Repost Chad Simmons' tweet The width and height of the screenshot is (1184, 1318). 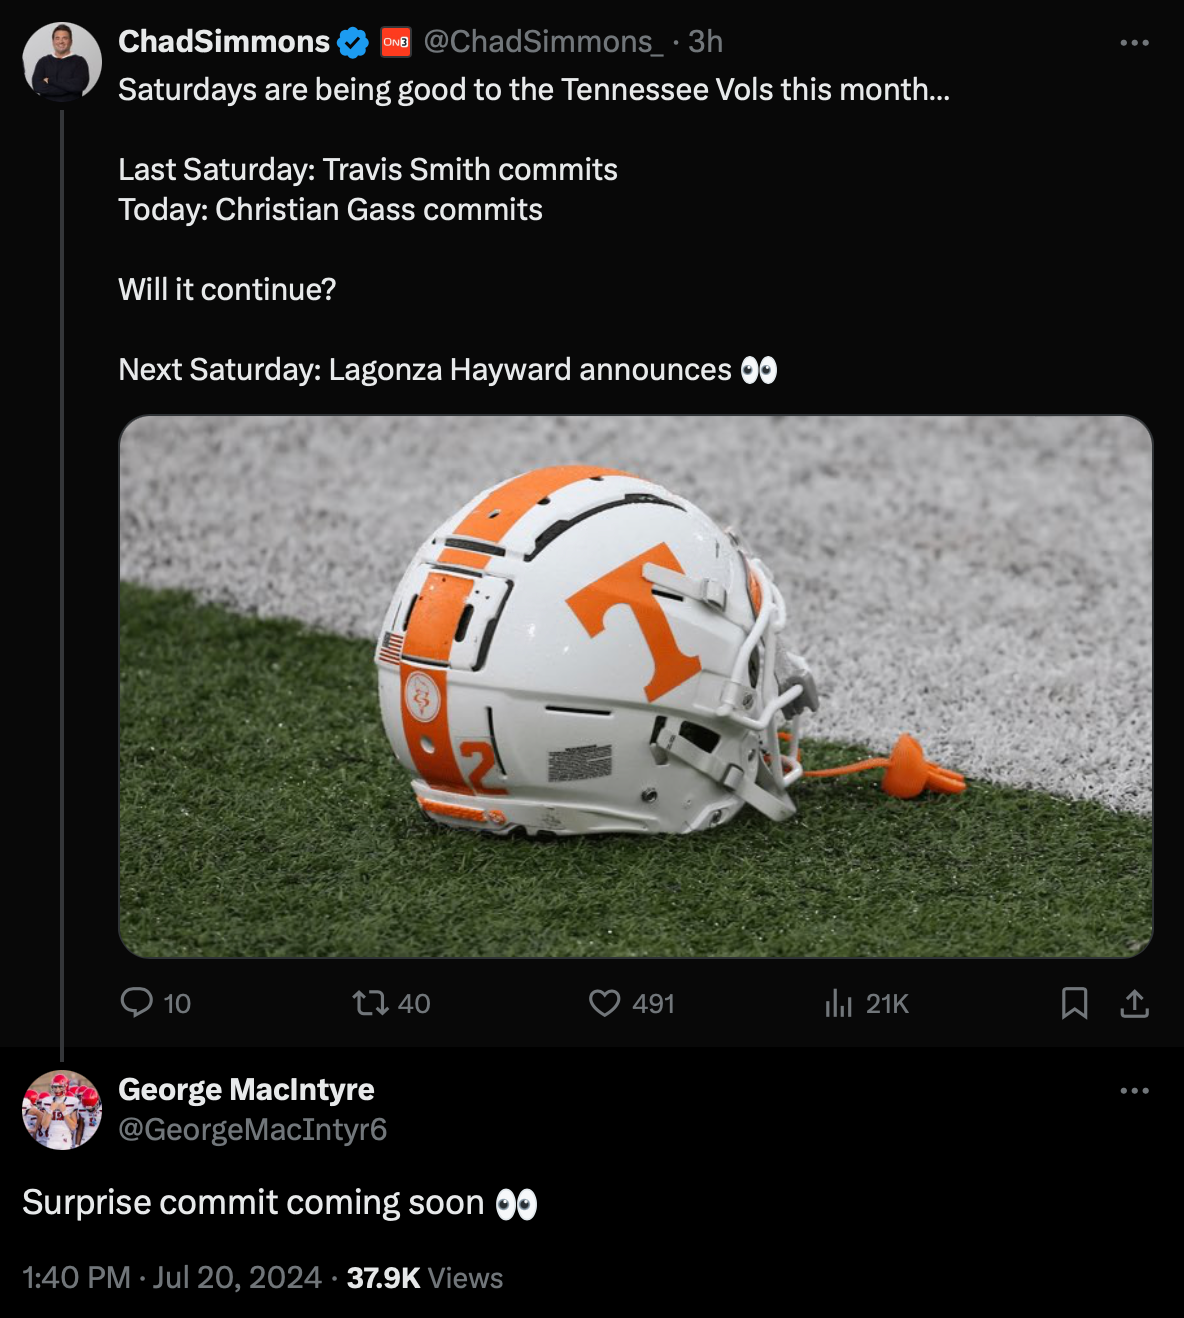370,1002
